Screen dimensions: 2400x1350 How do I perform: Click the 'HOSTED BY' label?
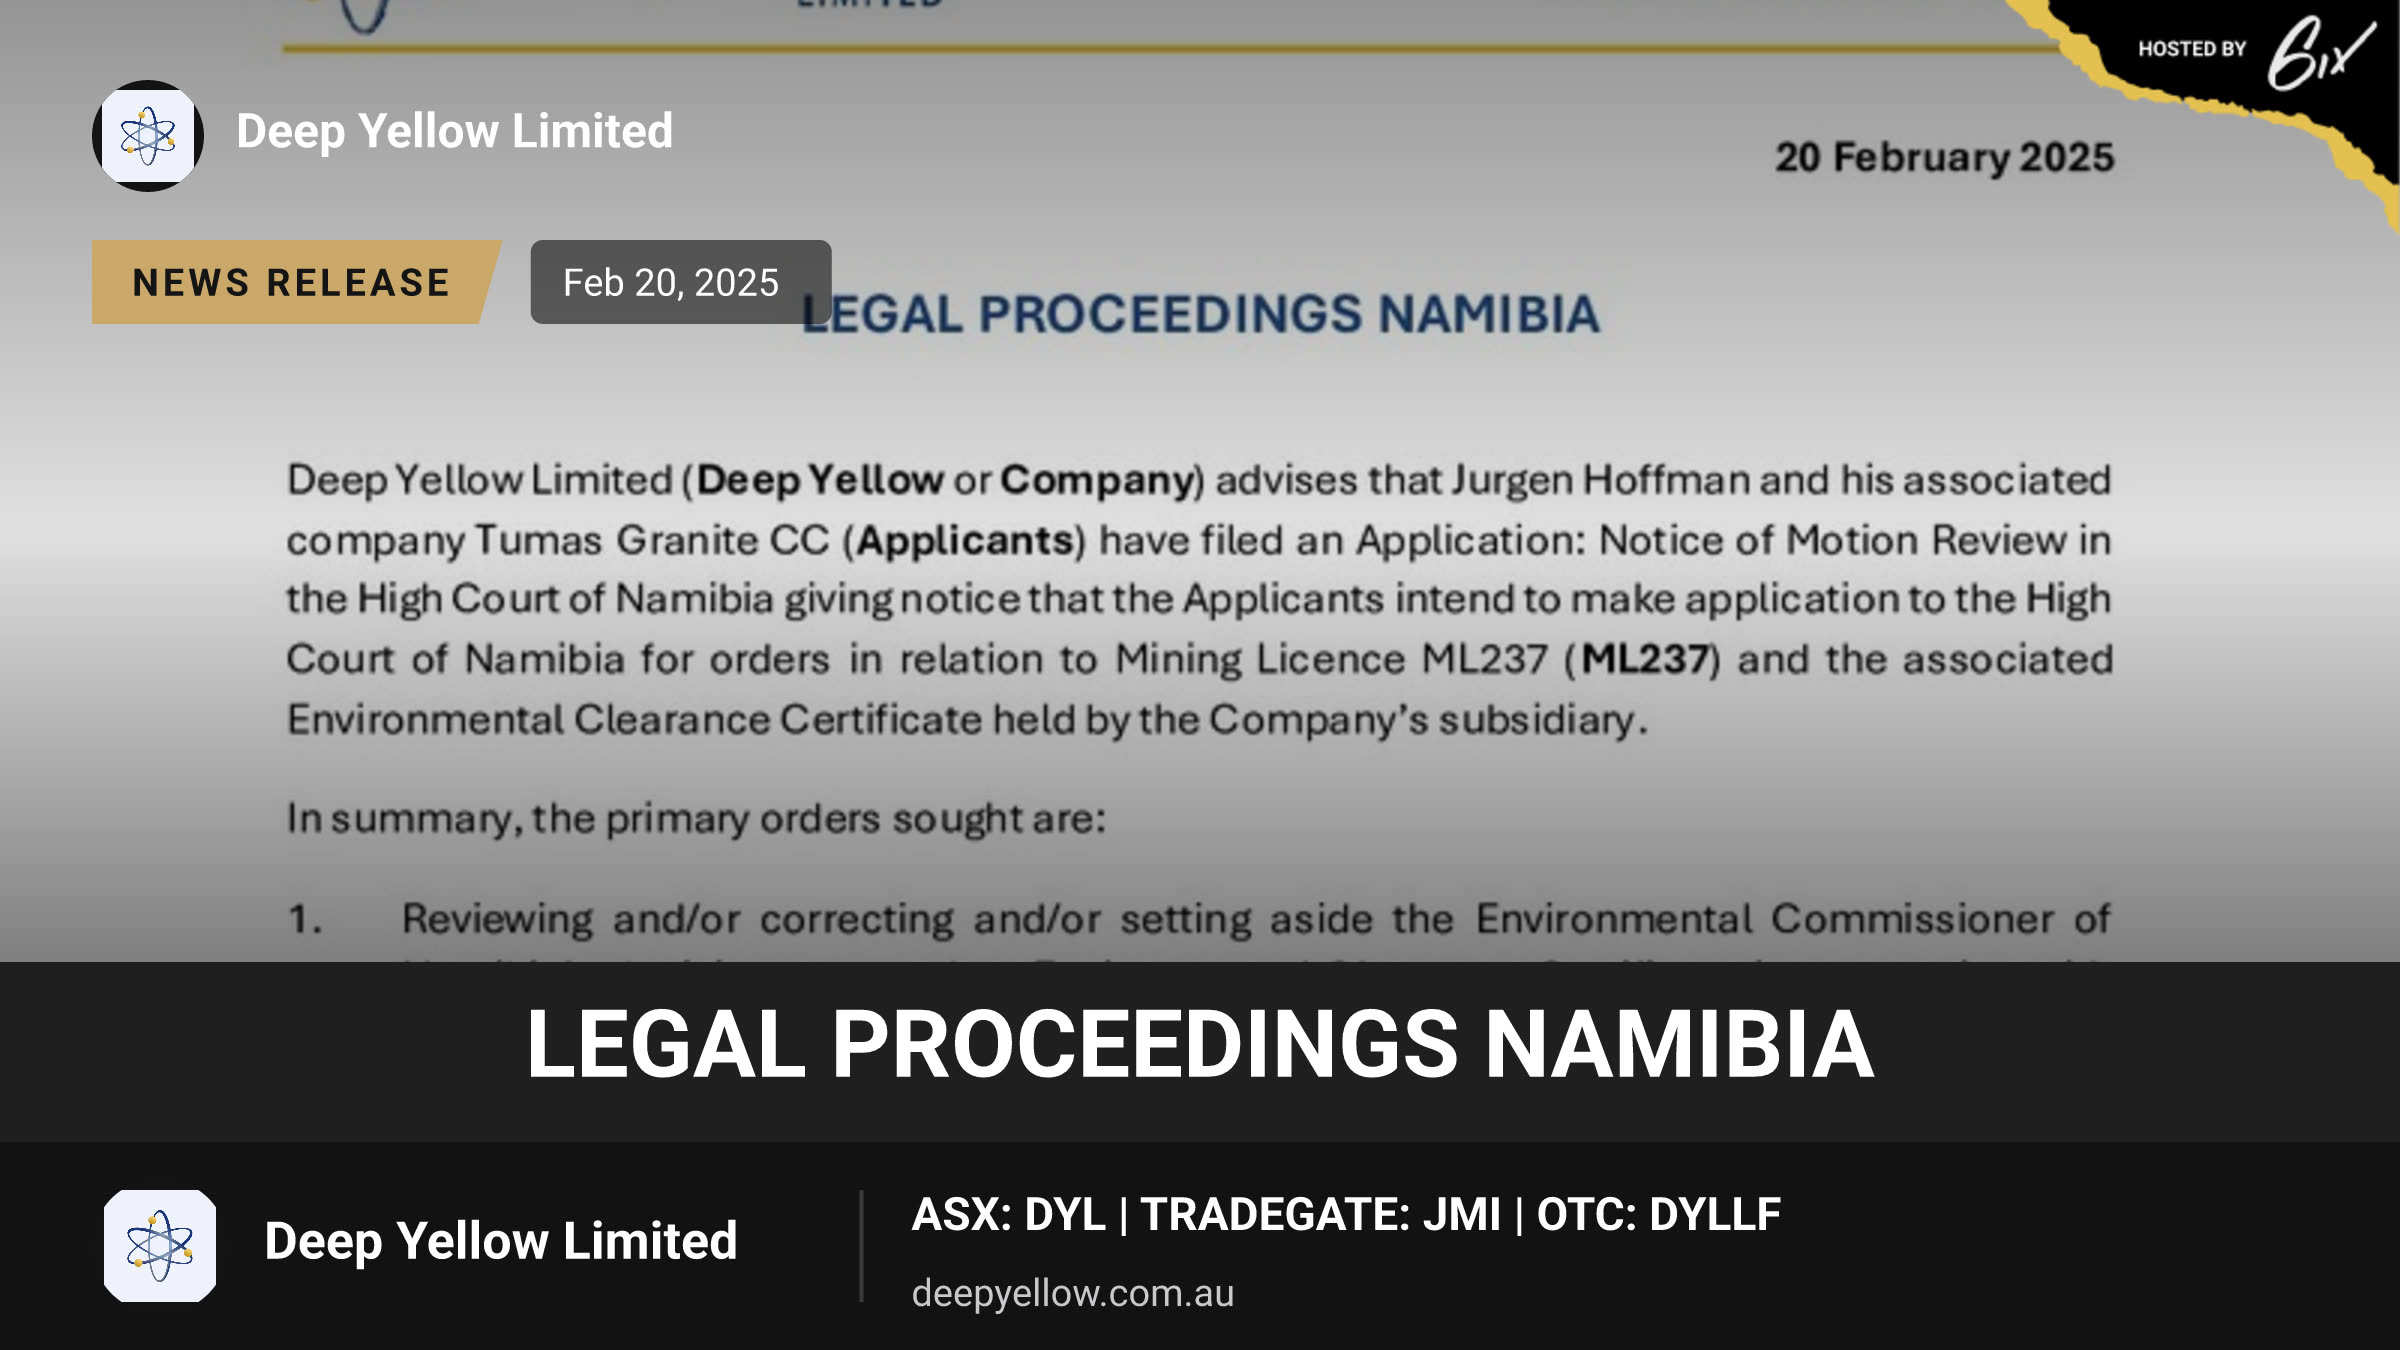(2192, 49)
